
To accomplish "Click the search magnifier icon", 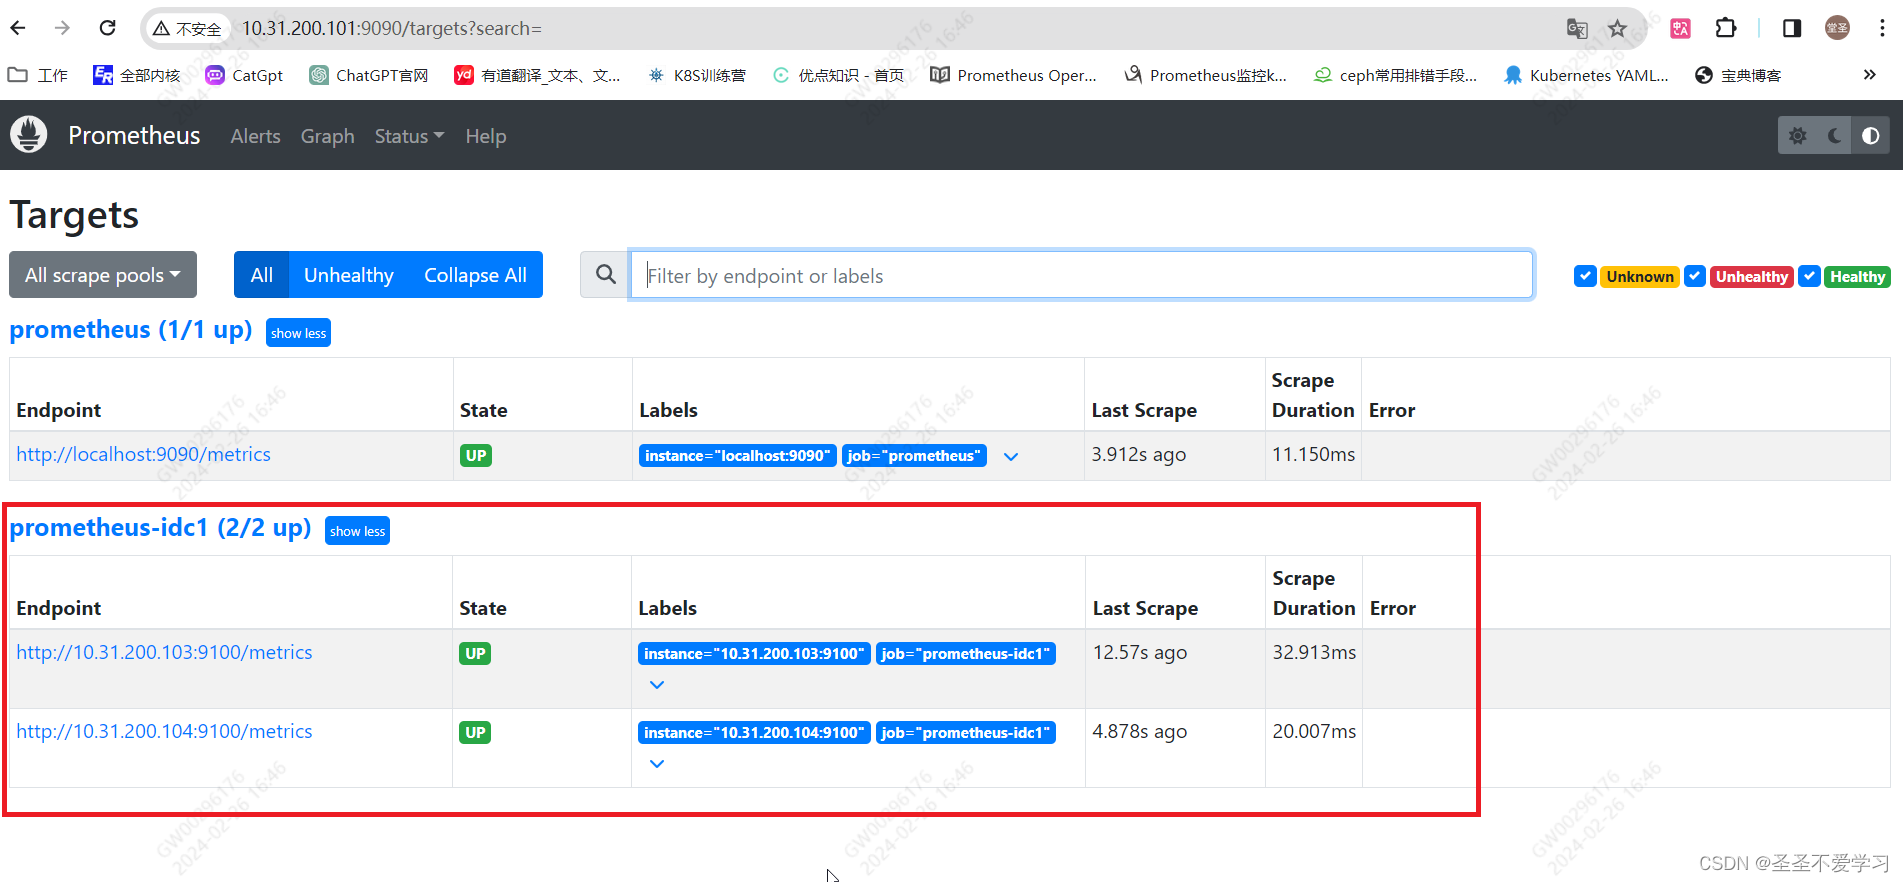I will 605,275.
